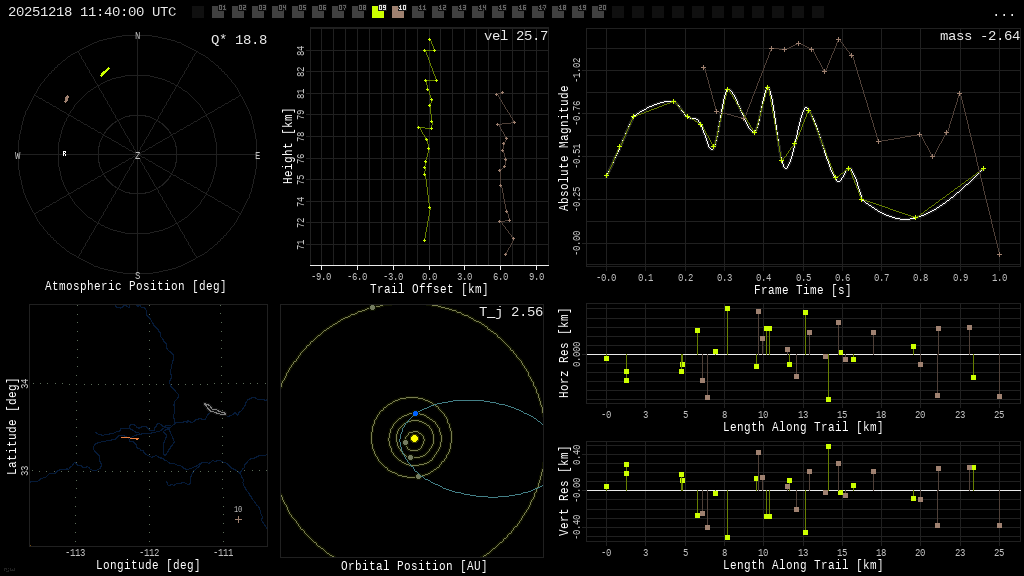Select the blue Earth dot on orbit
Viewport: 1024px width, 576px height.
click(416, 413)
